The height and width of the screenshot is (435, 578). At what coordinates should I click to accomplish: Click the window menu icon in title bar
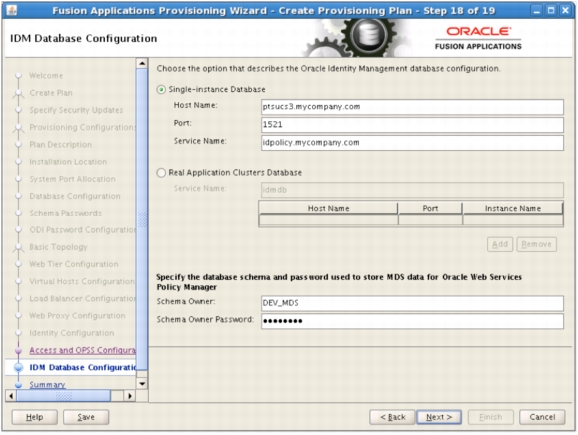12,10
